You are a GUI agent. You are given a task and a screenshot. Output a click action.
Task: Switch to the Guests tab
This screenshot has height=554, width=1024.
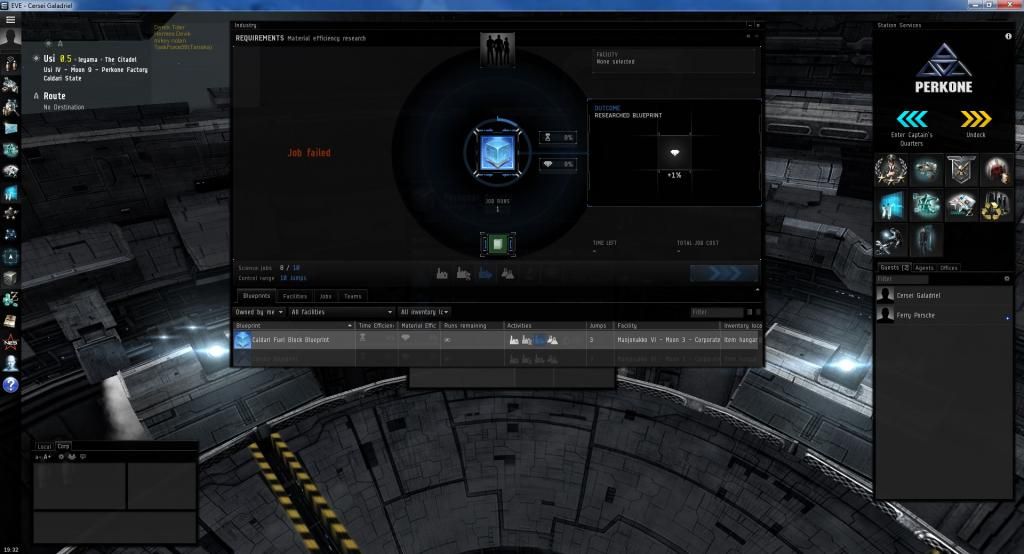894,268
